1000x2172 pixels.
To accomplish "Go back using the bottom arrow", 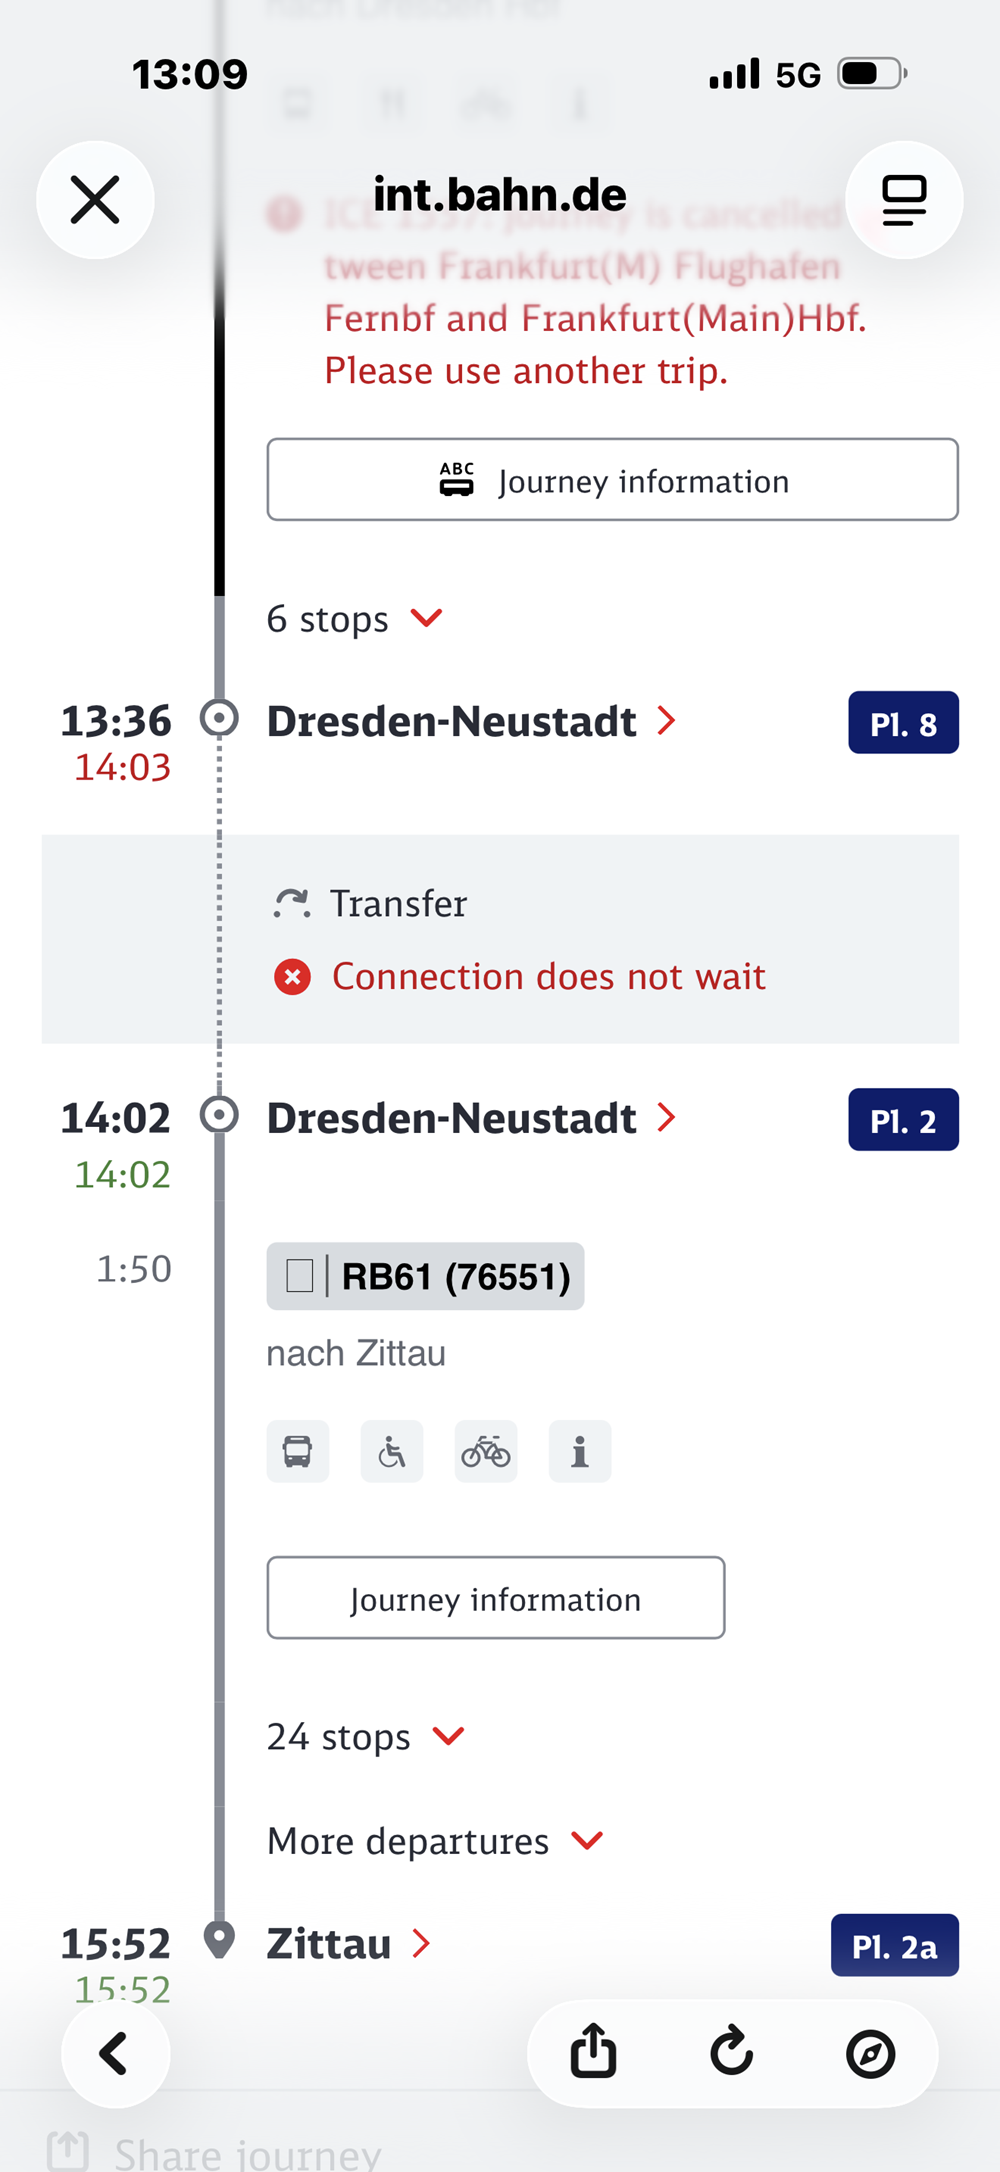I will [115, 2053].
